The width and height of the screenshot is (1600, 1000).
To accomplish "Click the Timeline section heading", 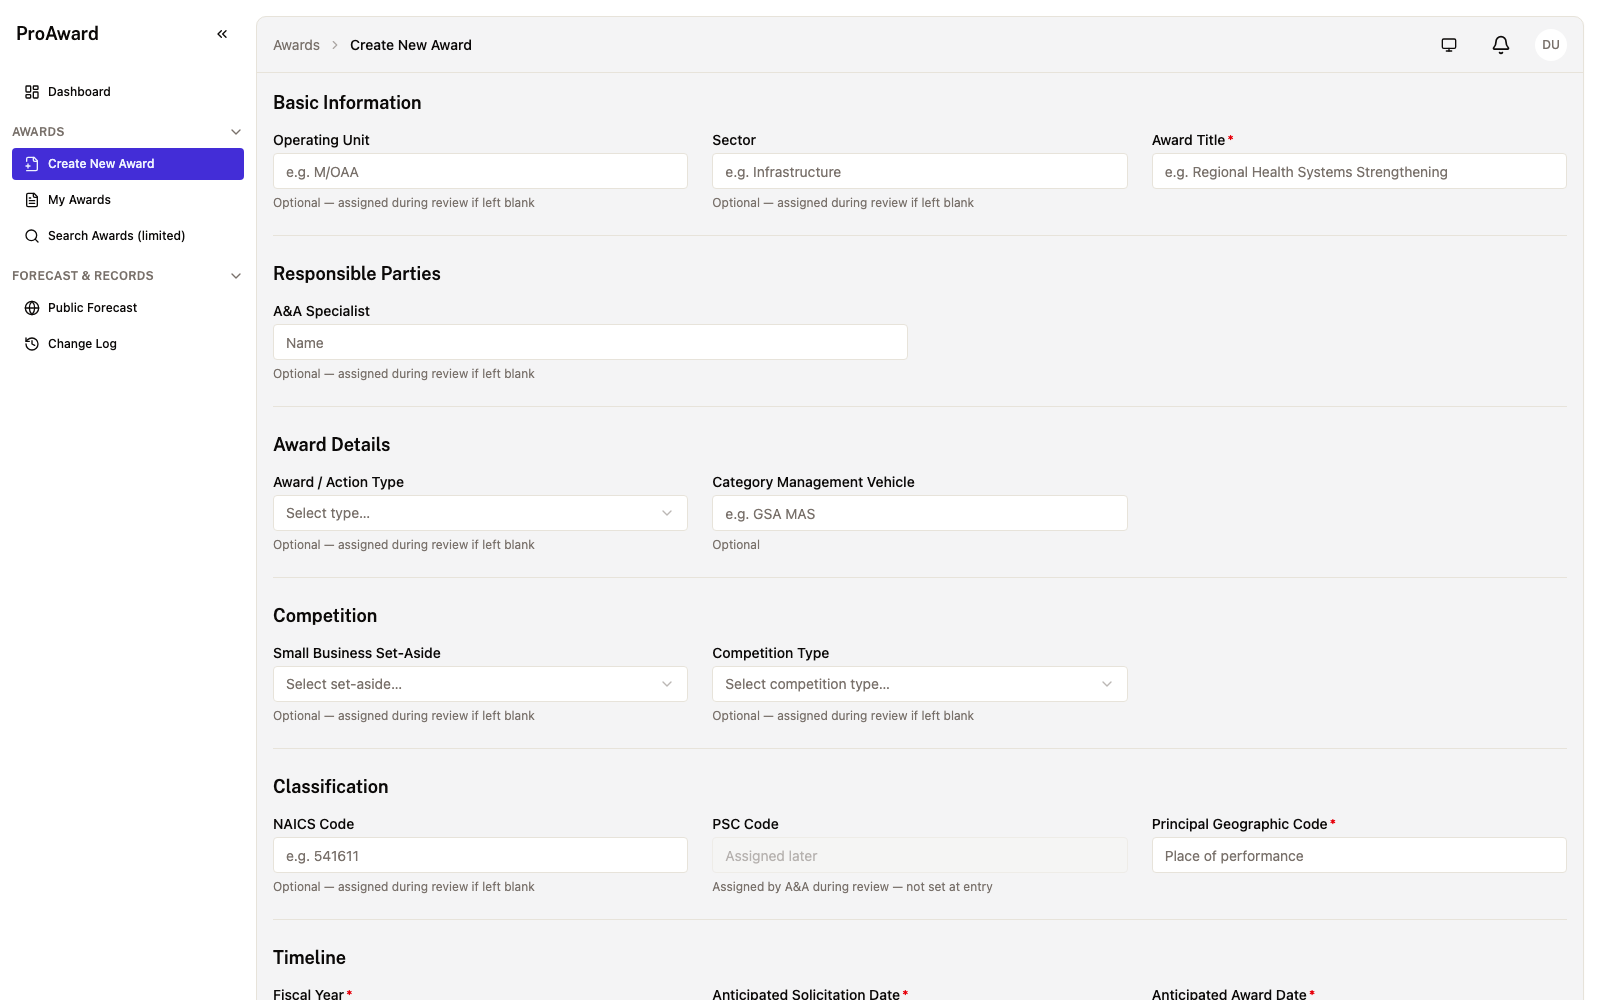I will (310, 958).
